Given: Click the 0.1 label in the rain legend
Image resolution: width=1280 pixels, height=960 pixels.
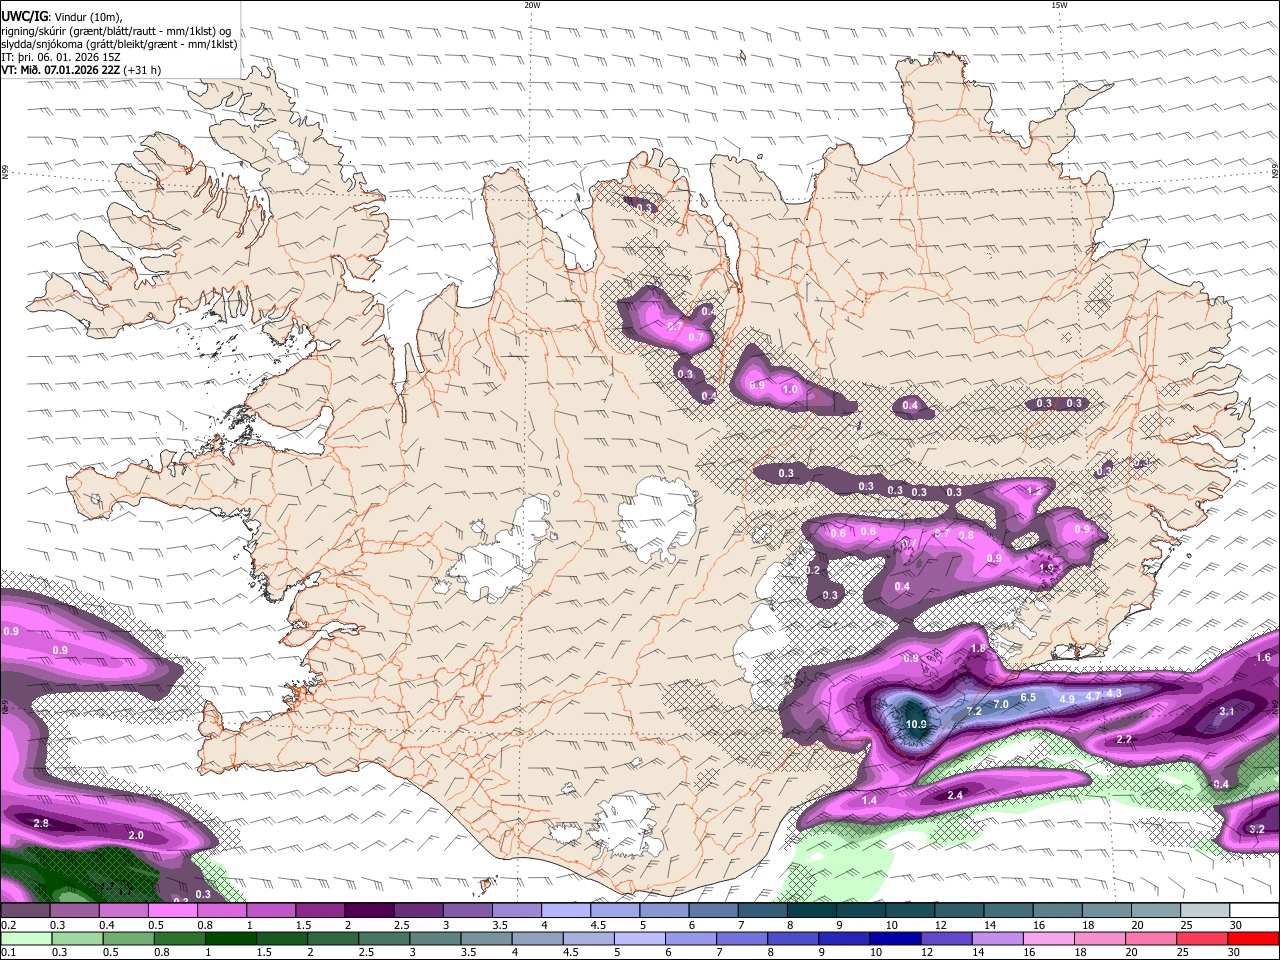Looking at the screenshot, I should click(7, 953).
